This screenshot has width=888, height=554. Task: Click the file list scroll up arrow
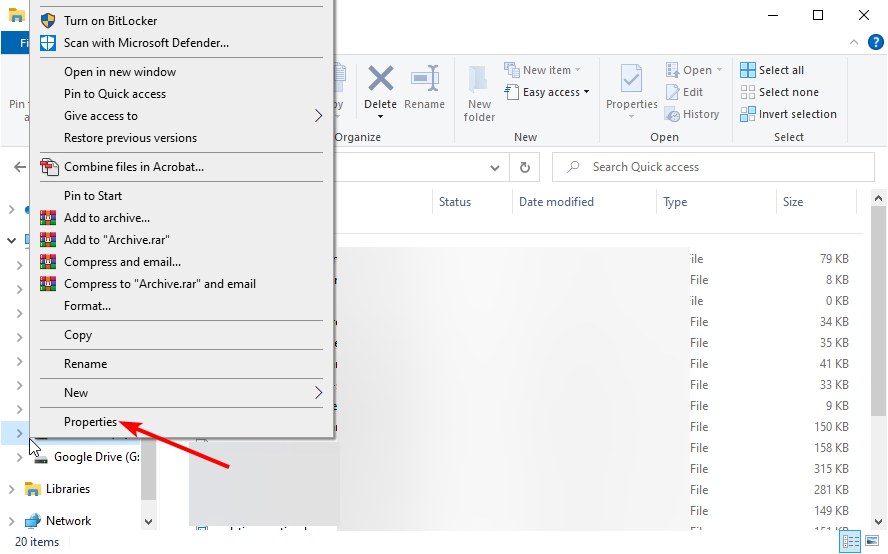pyautogui.click(x=878, y=198)
